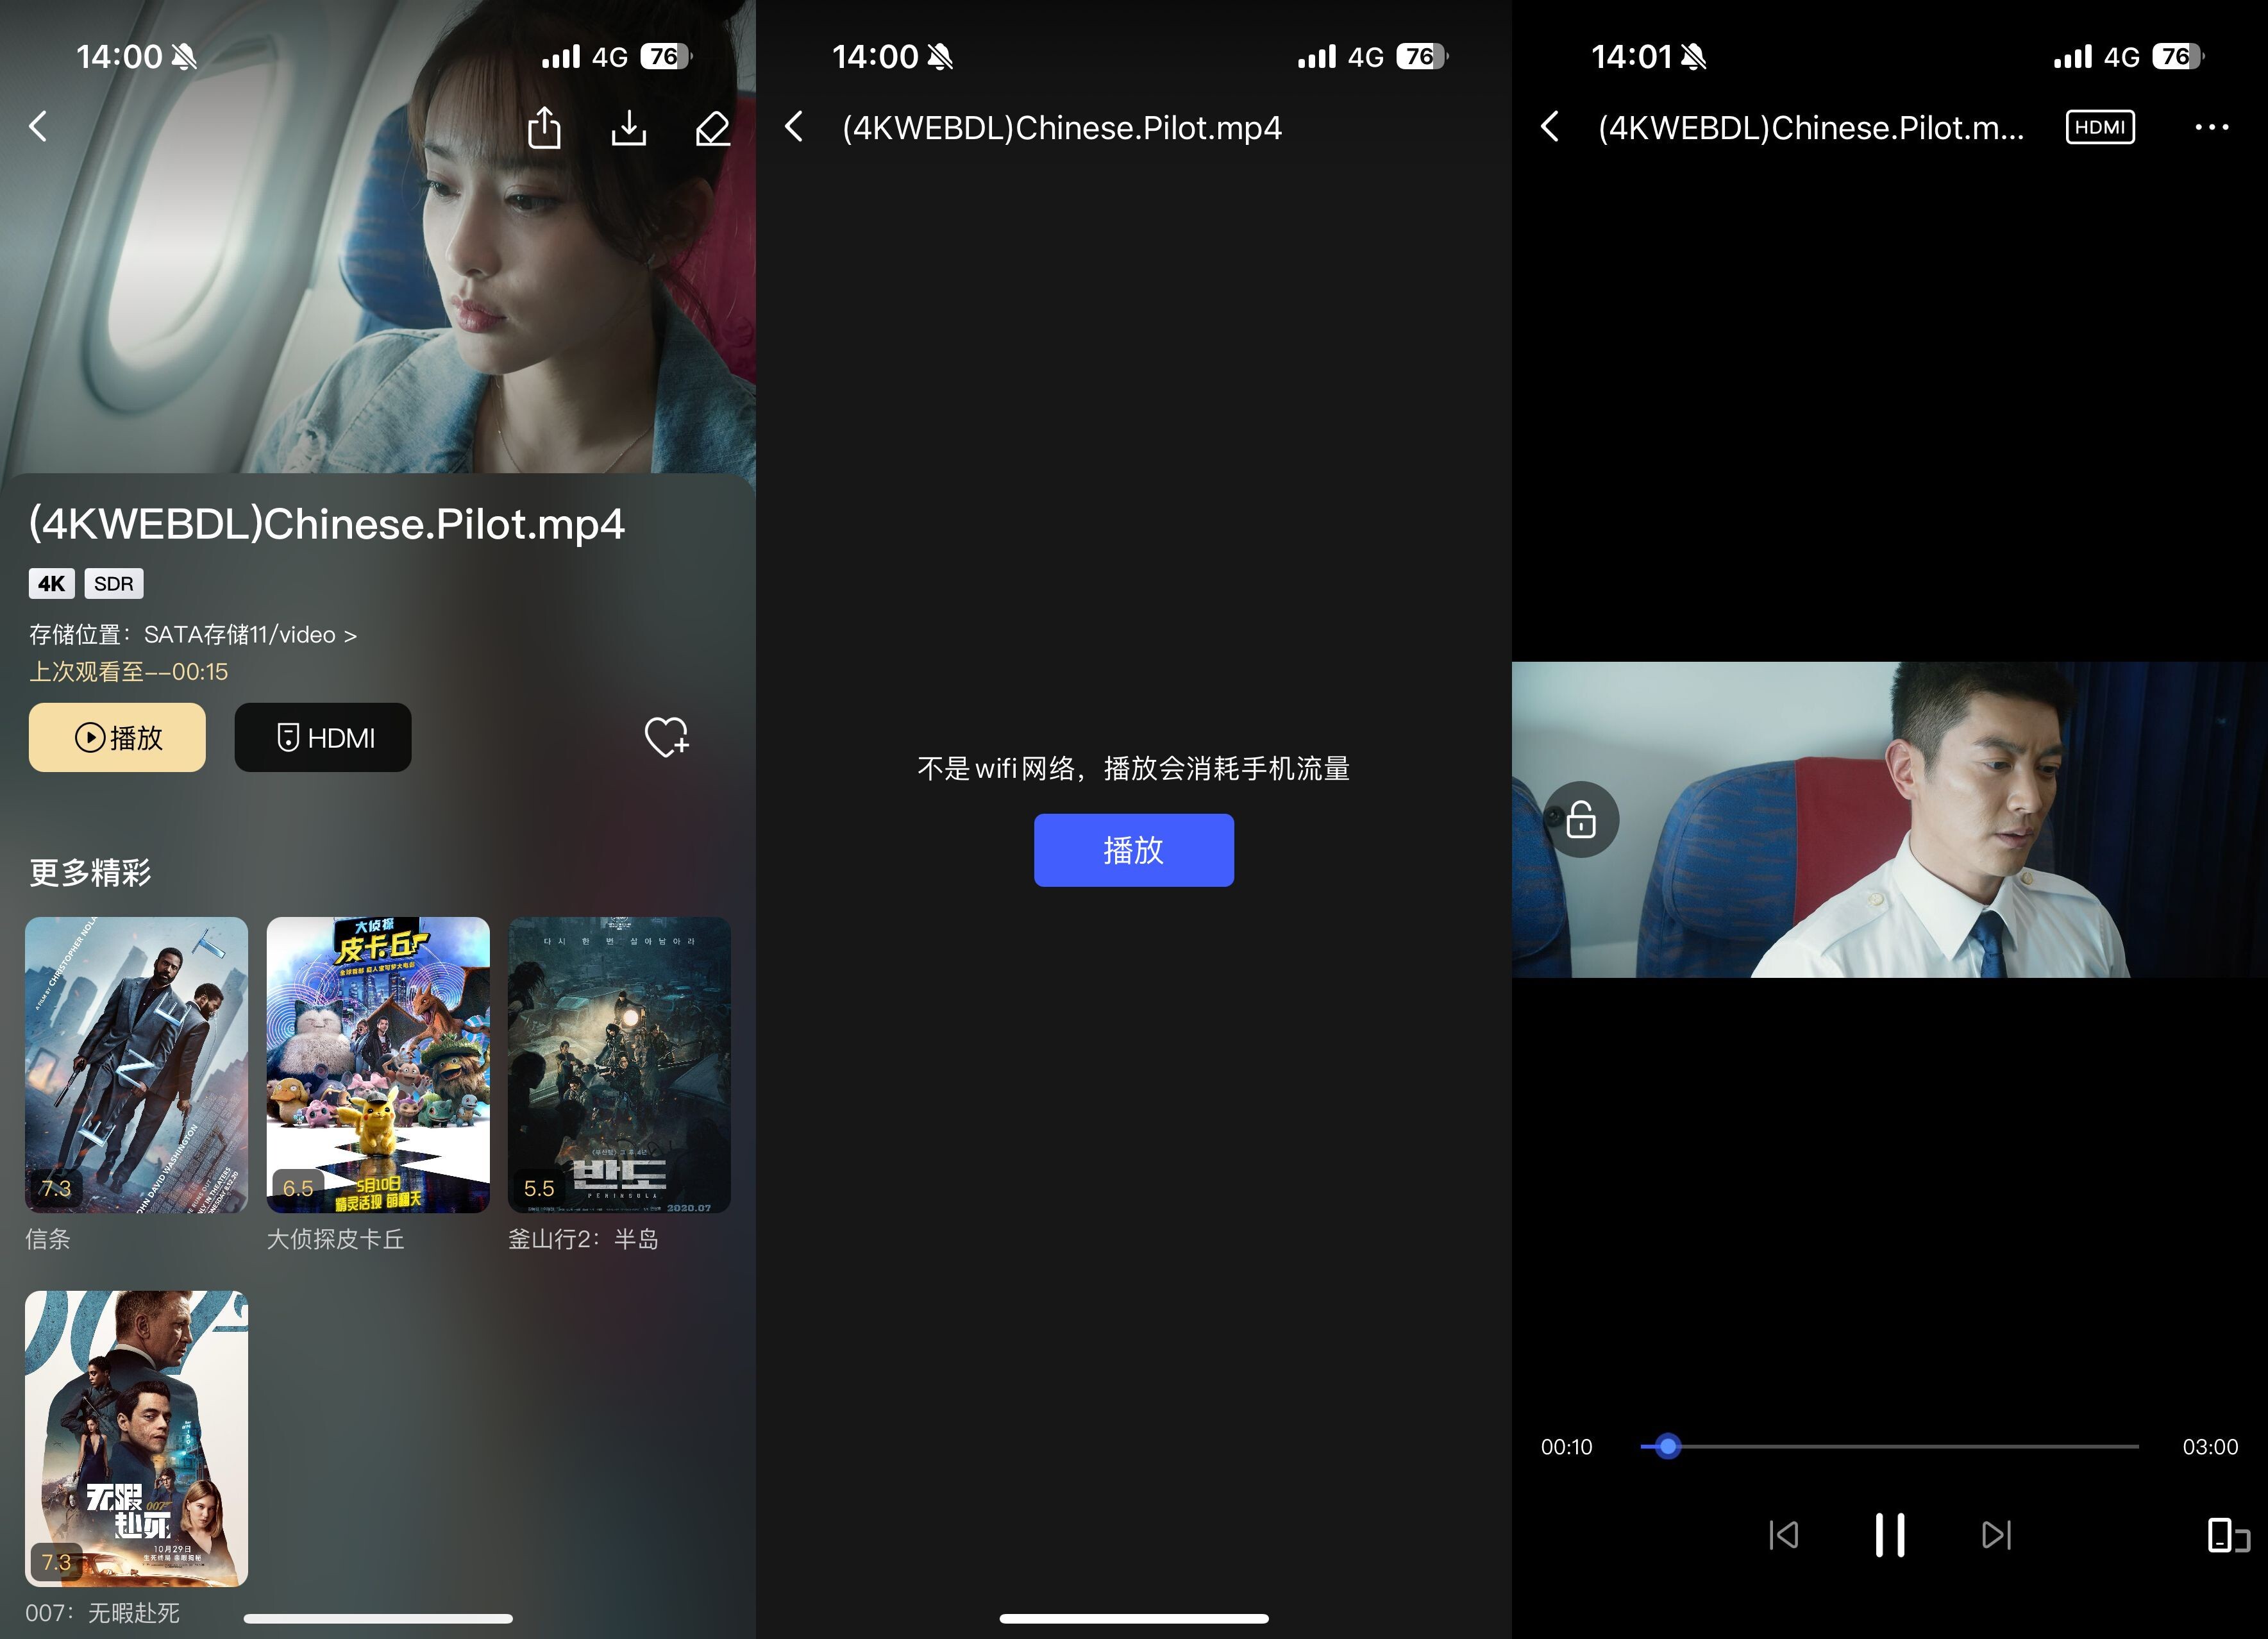Toggle the screen lock icon on video
The height and width of the screenshot is (1639, 2268).
pyautogui.click(x=1580, y=819)
